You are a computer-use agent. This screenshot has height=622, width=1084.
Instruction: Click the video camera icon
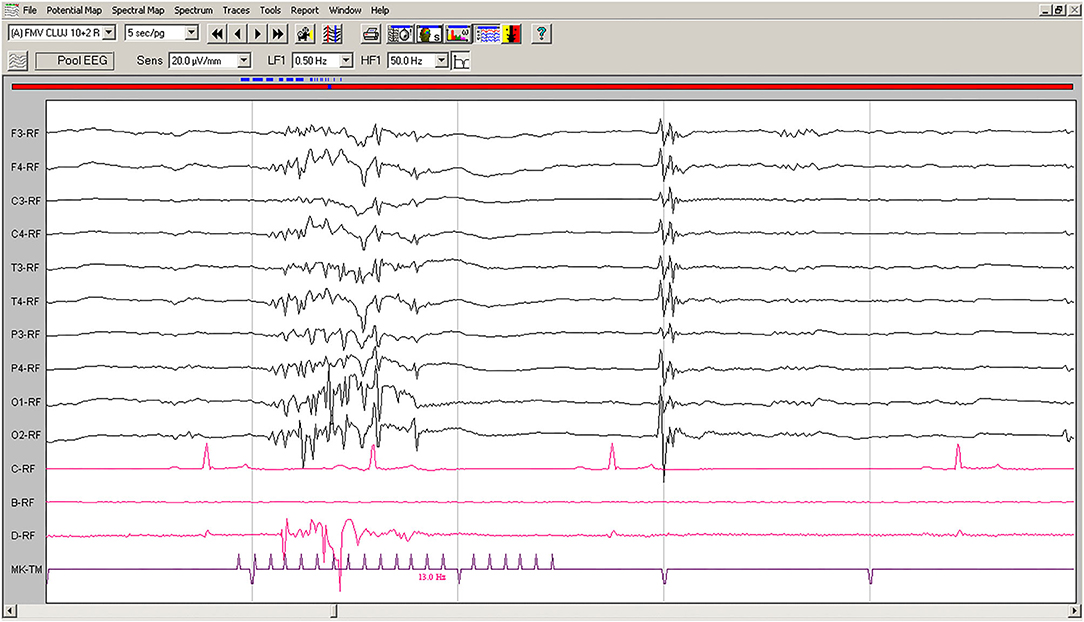(305, 33)
